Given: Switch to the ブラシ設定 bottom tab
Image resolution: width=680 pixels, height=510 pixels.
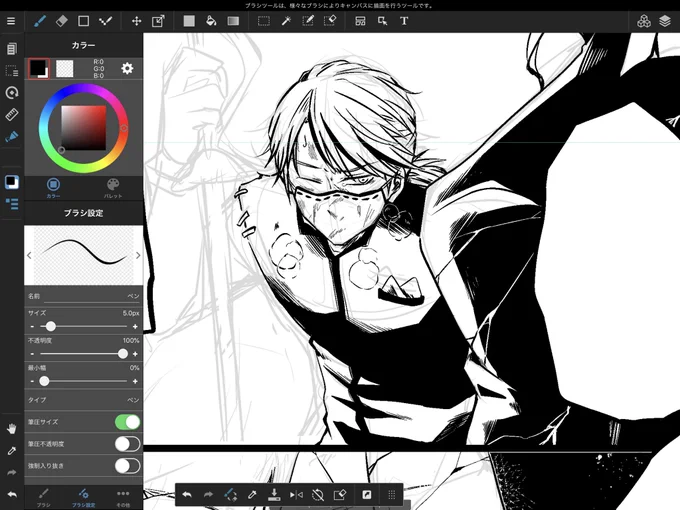Looking at the screenshot, I should (83, 497).
